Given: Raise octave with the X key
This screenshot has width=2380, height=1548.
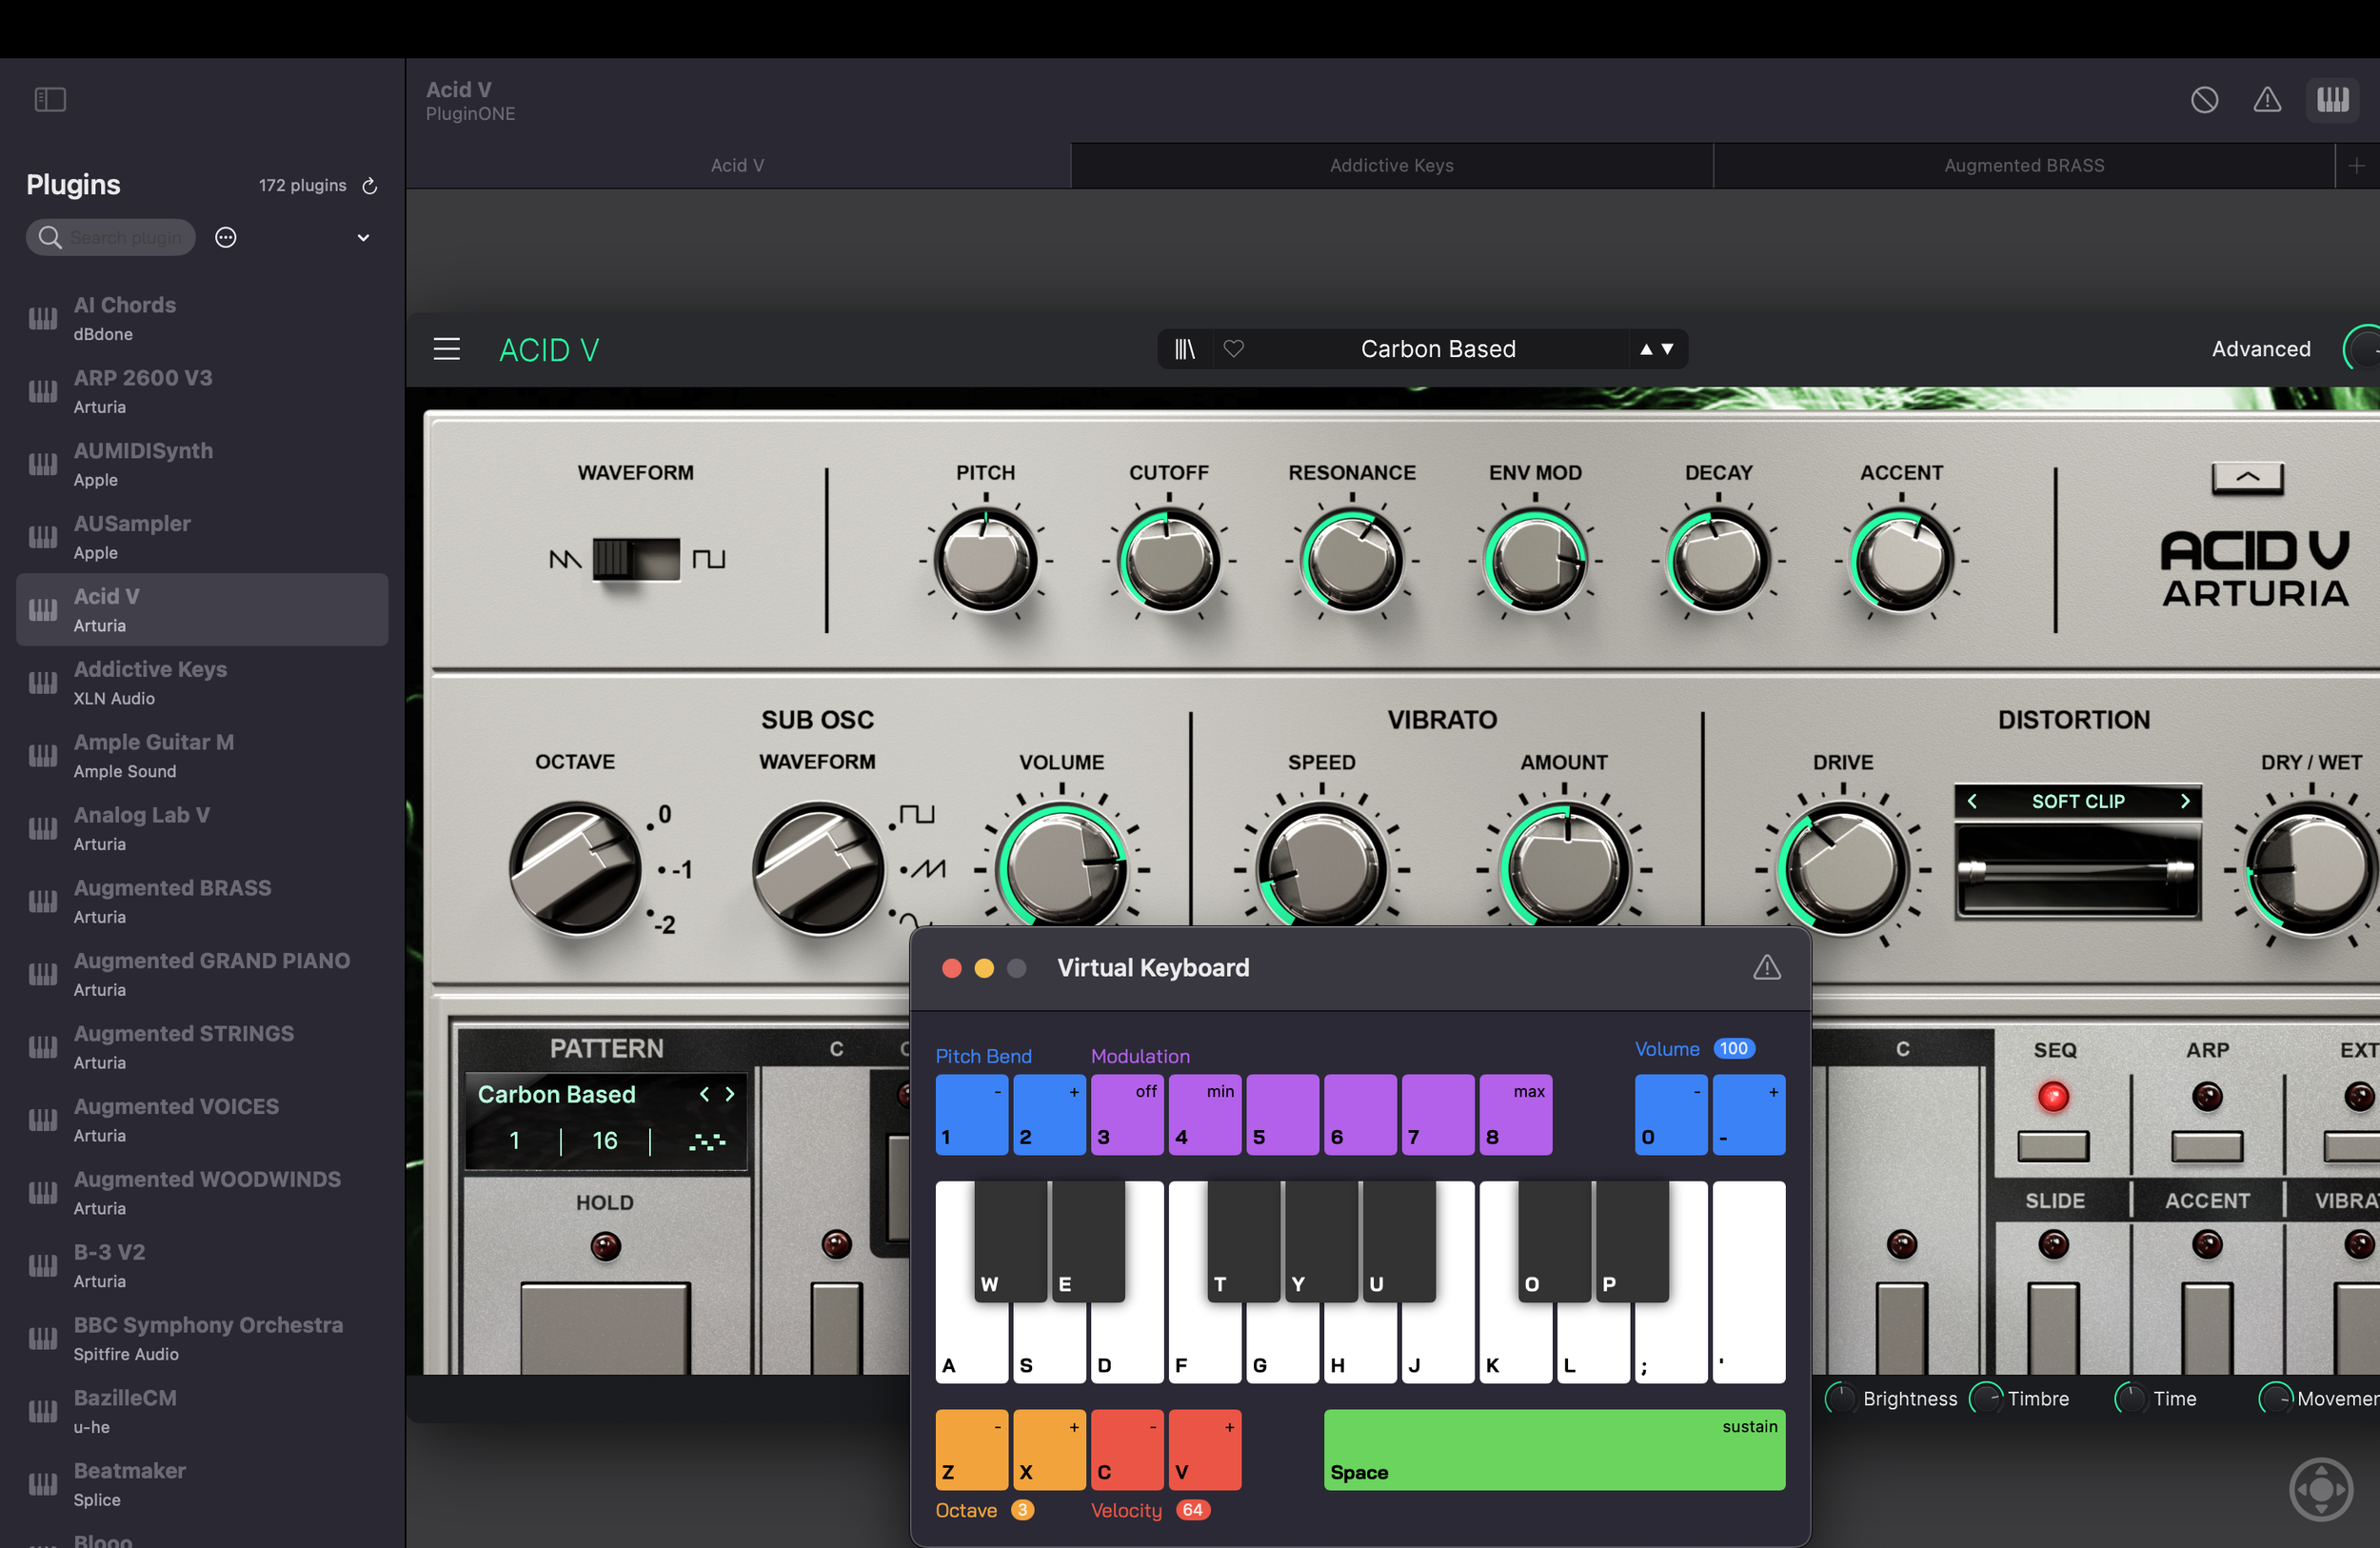Looking at the screenshot, I should pos(1049,1450).
